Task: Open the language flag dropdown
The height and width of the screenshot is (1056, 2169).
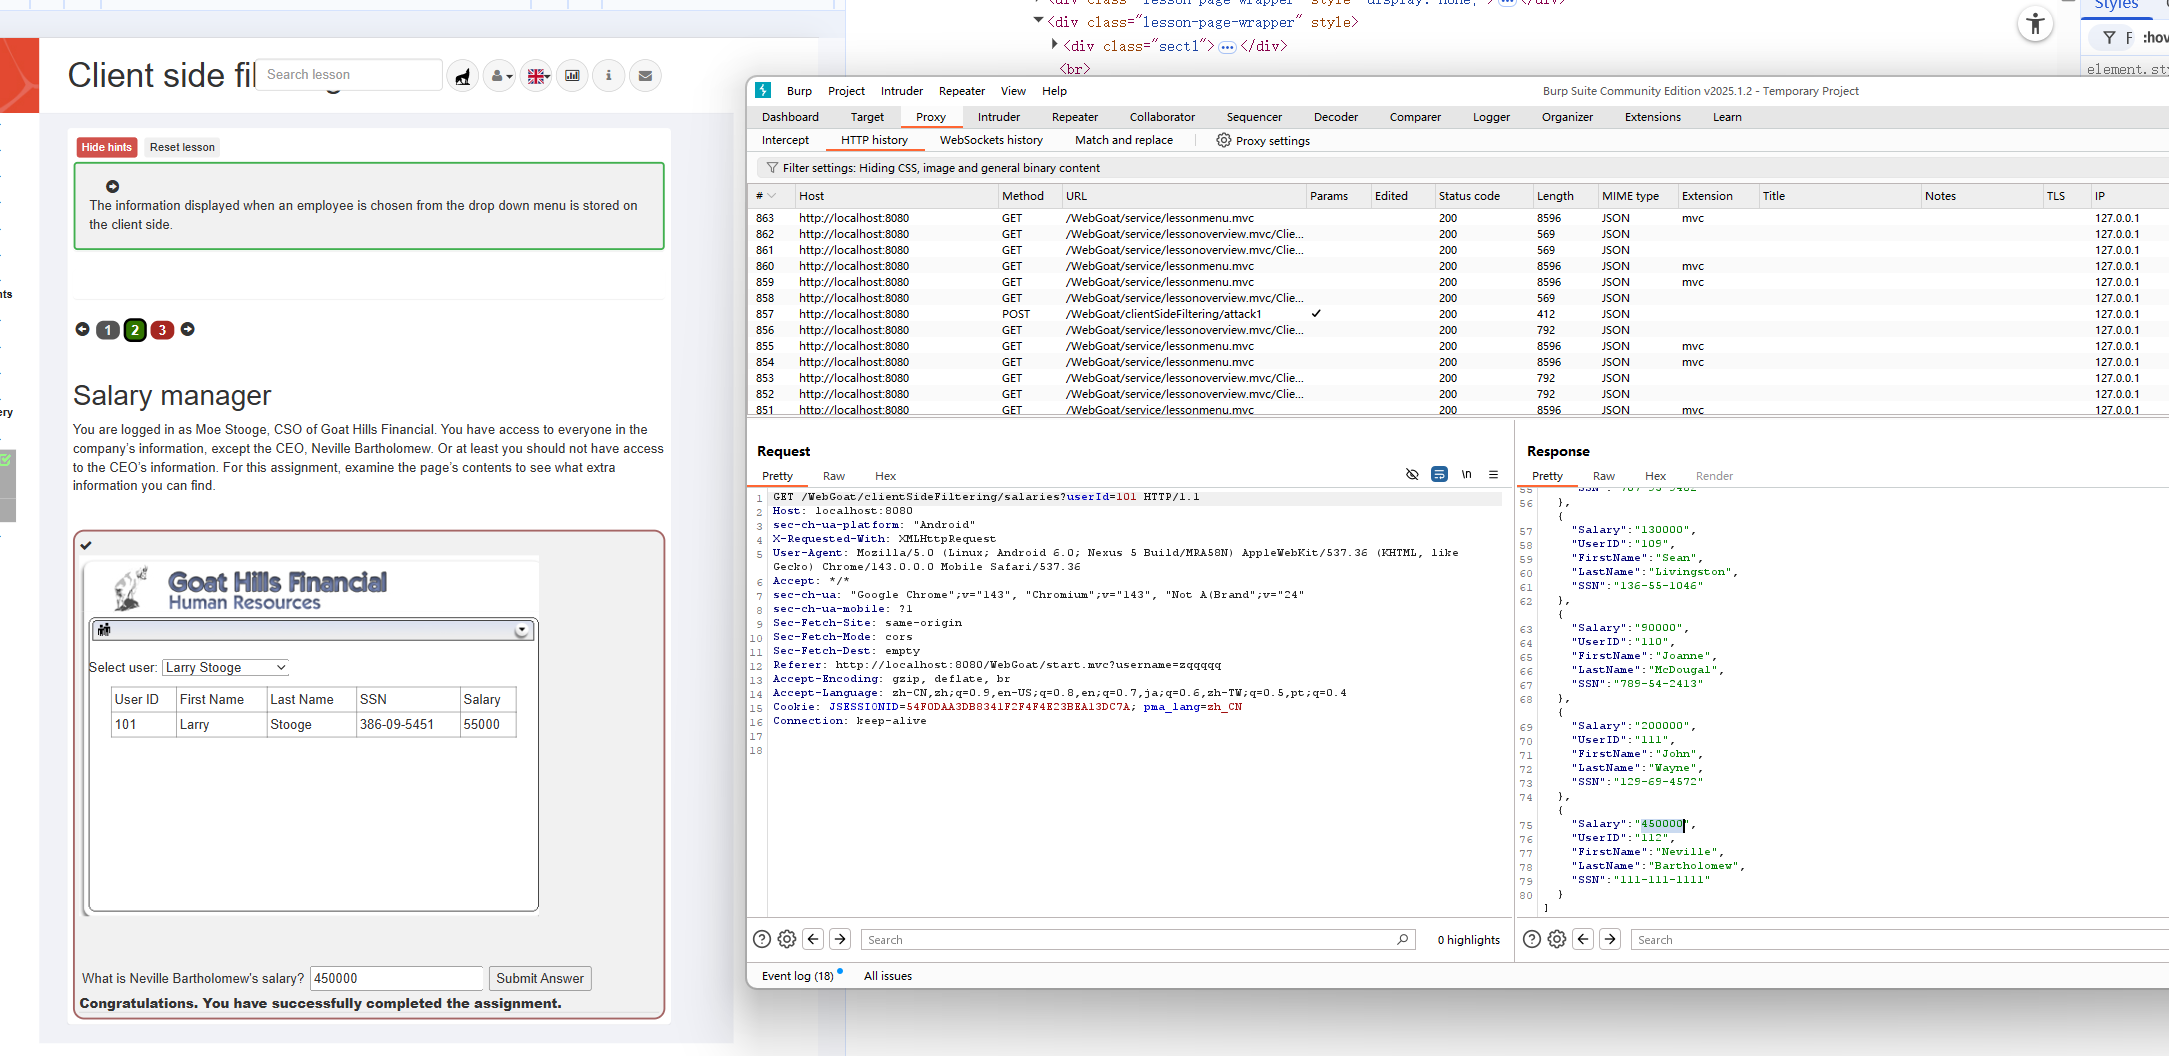Action: pos(537,76)
